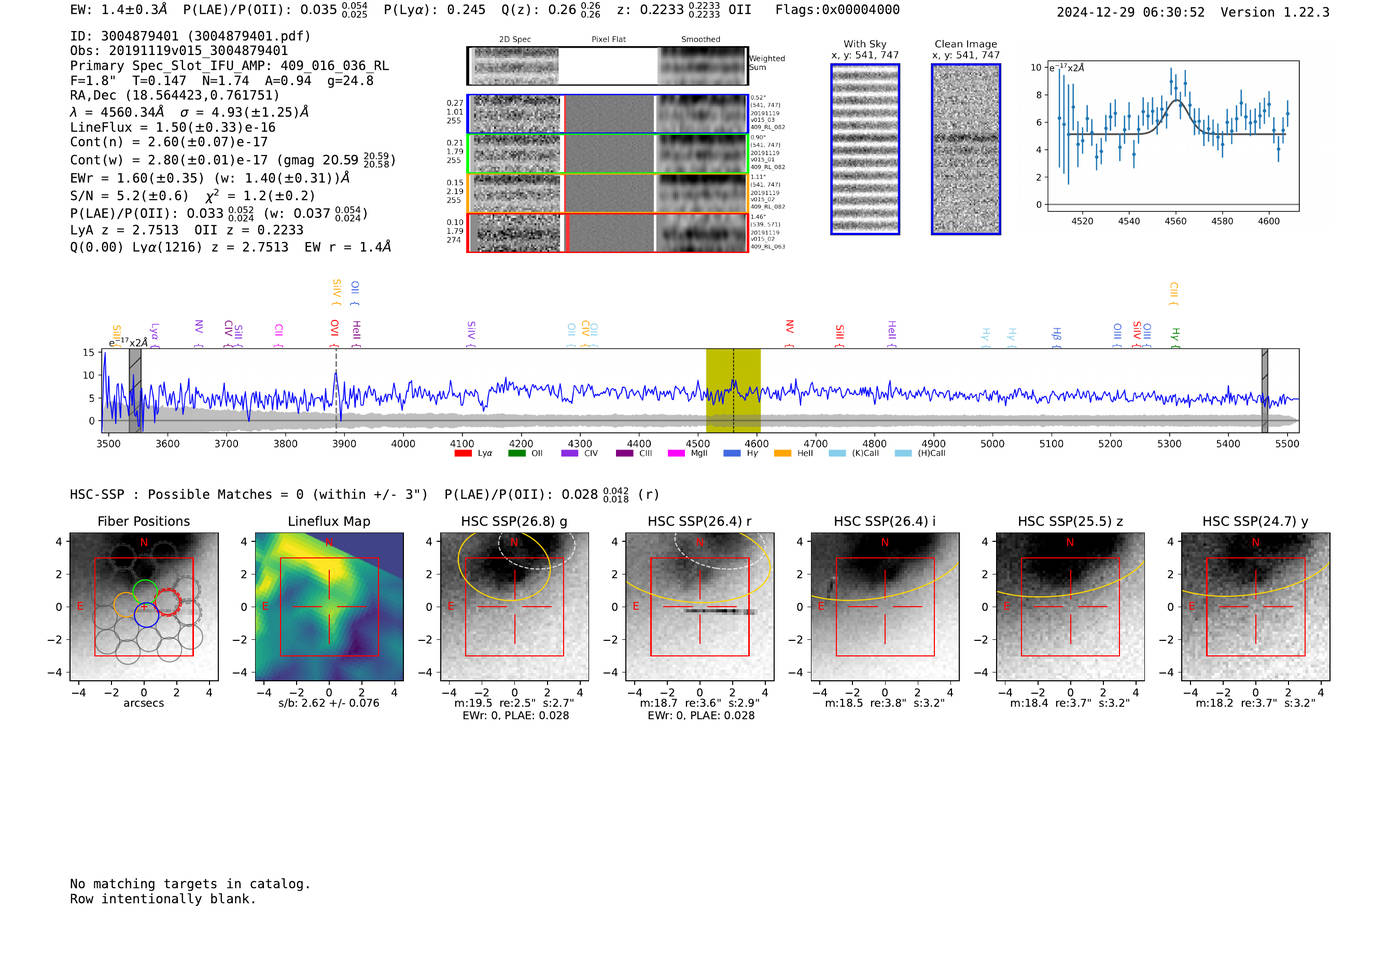Click the 'No matching targets in catalog.' text
Screen dimensions: 1400x953
pyautogui.click(x=190, y=884)
